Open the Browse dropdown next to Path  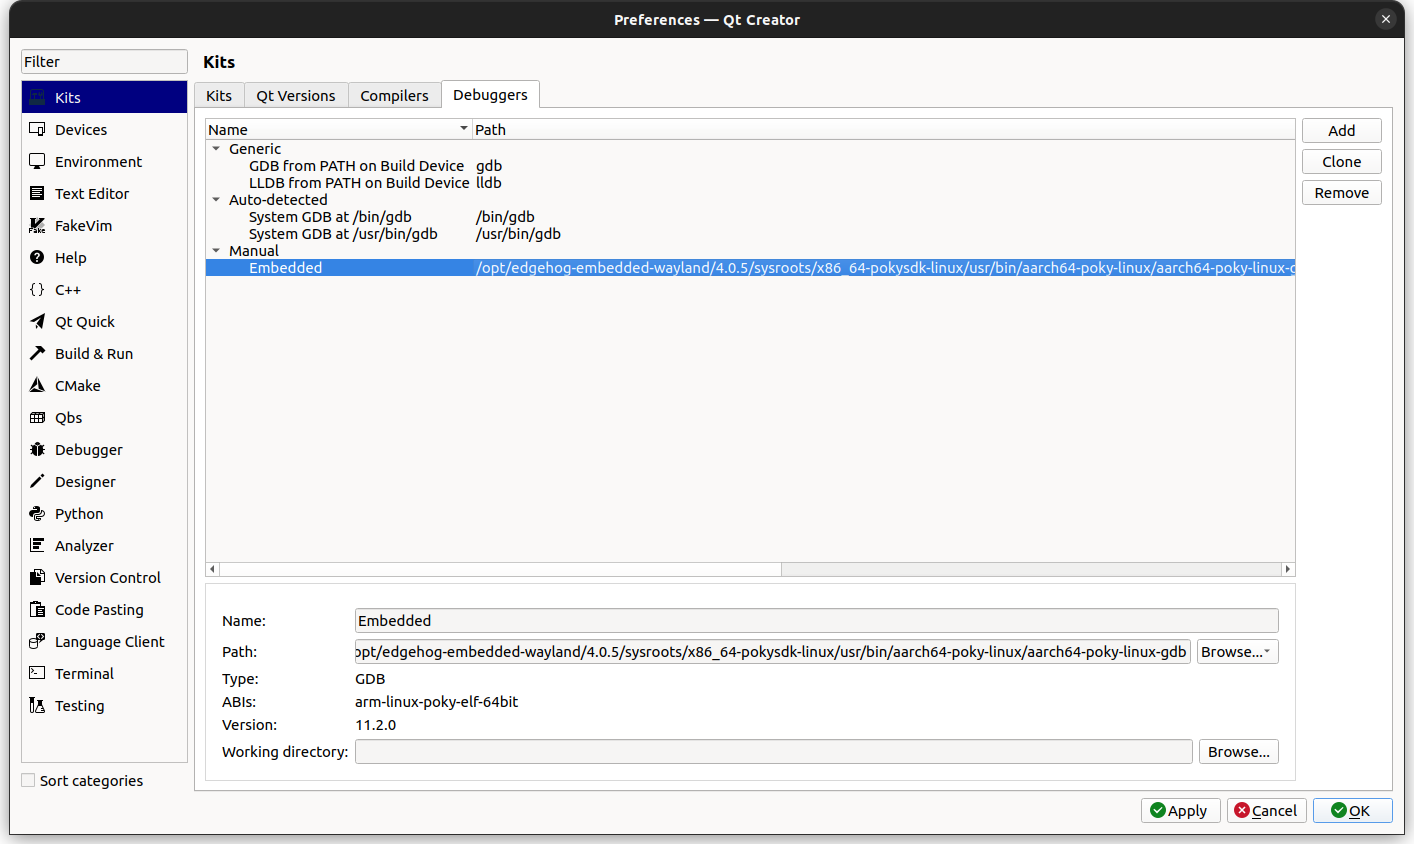click(x=1267, y=651)
